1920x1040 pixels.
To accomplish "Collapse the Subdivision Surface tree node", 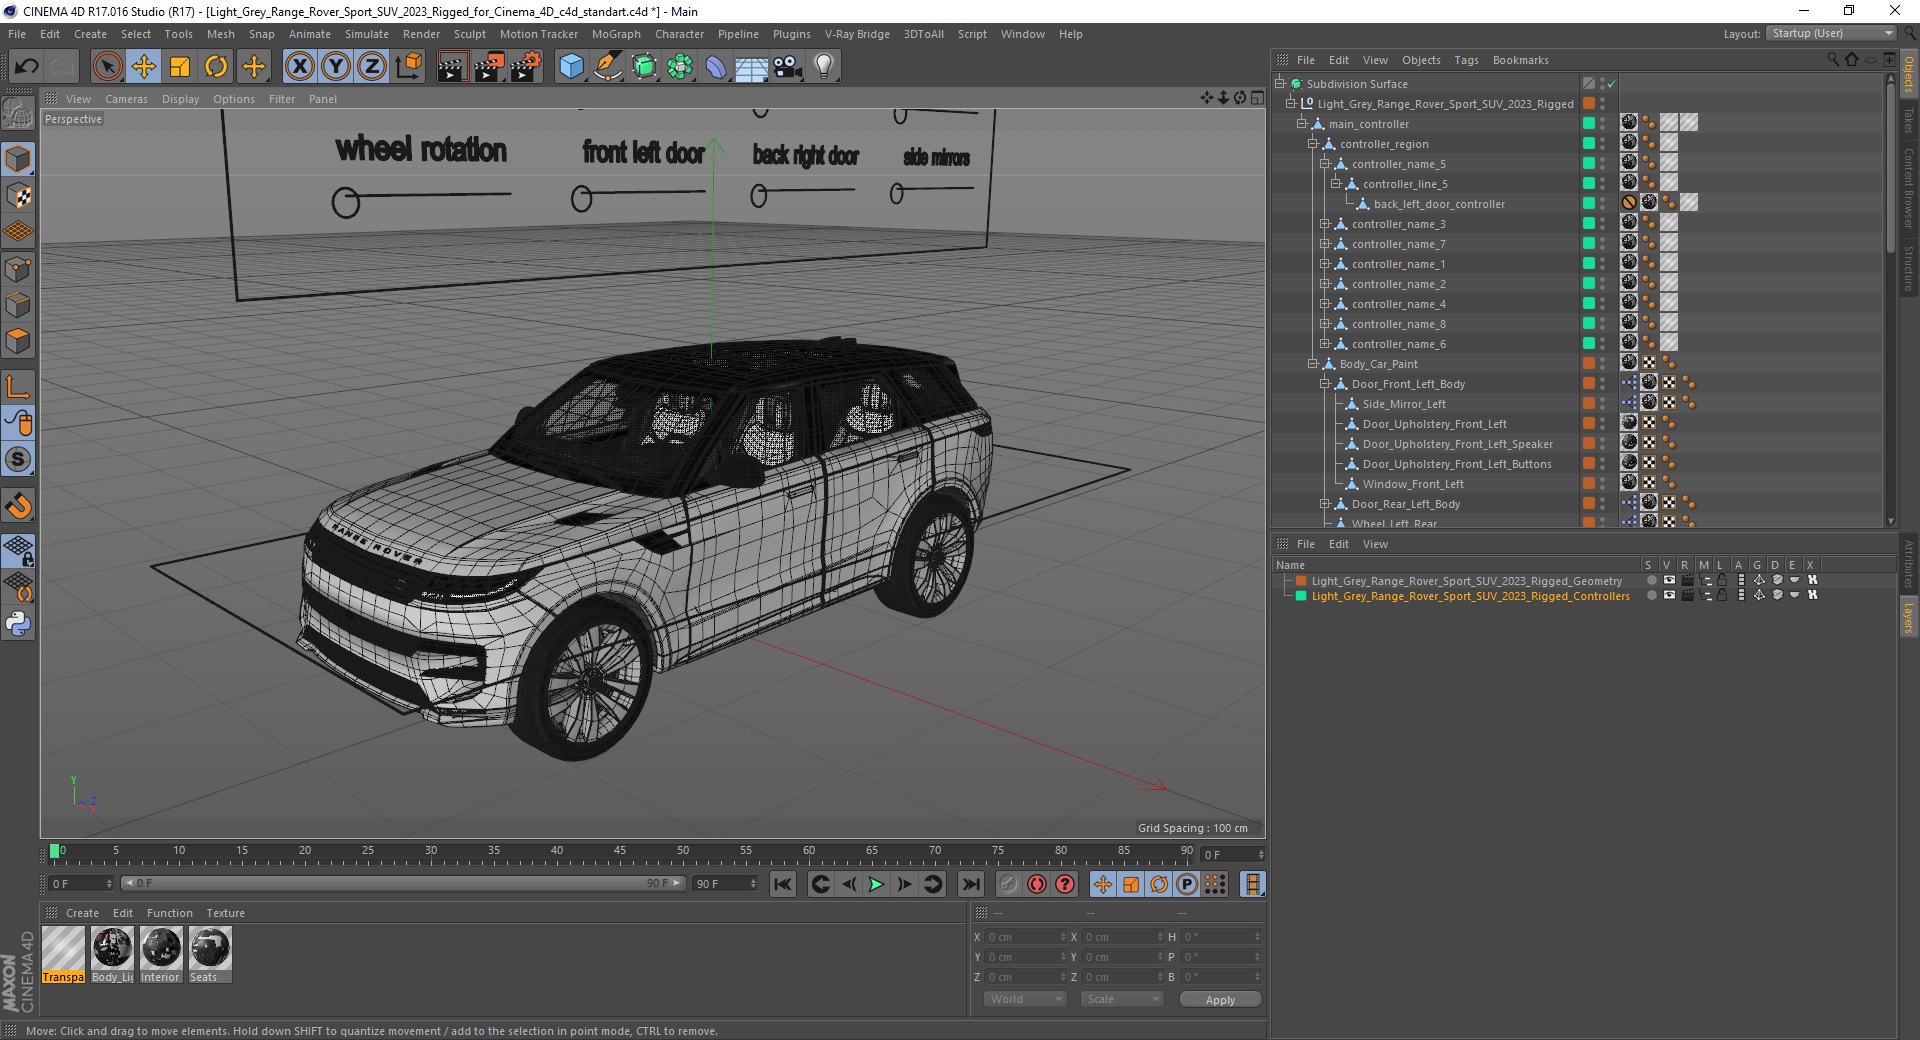I will coord(1280,84).
